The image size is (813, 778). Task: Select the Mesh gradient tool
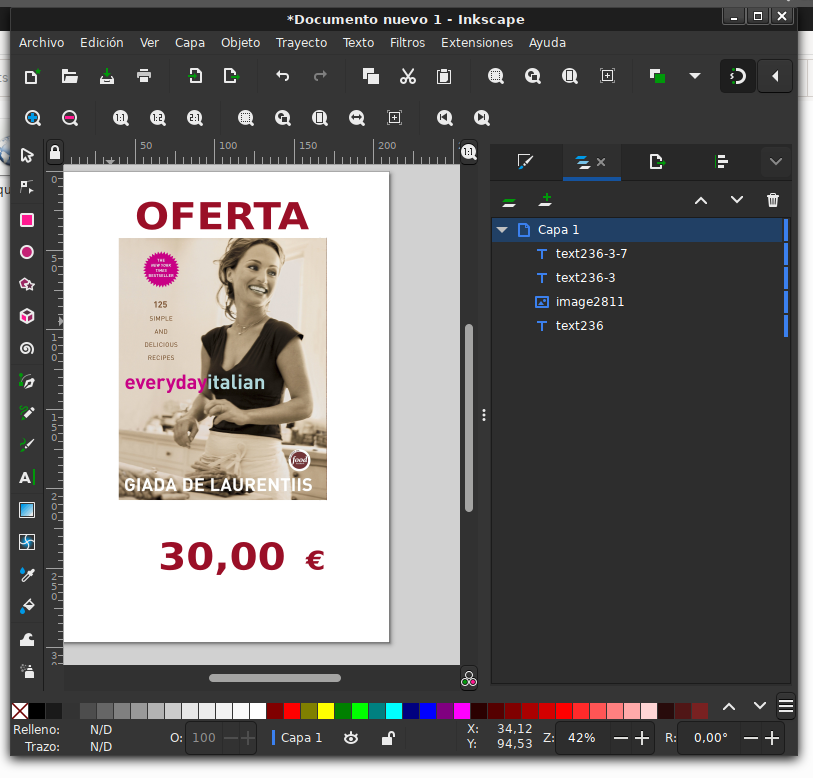tap(27, 542)
